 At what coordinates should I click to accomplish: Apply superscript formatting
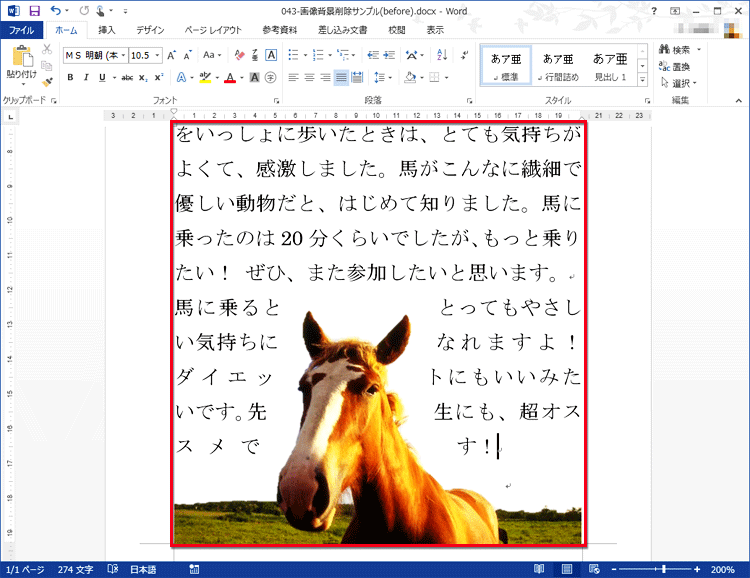tap(159, 78)
